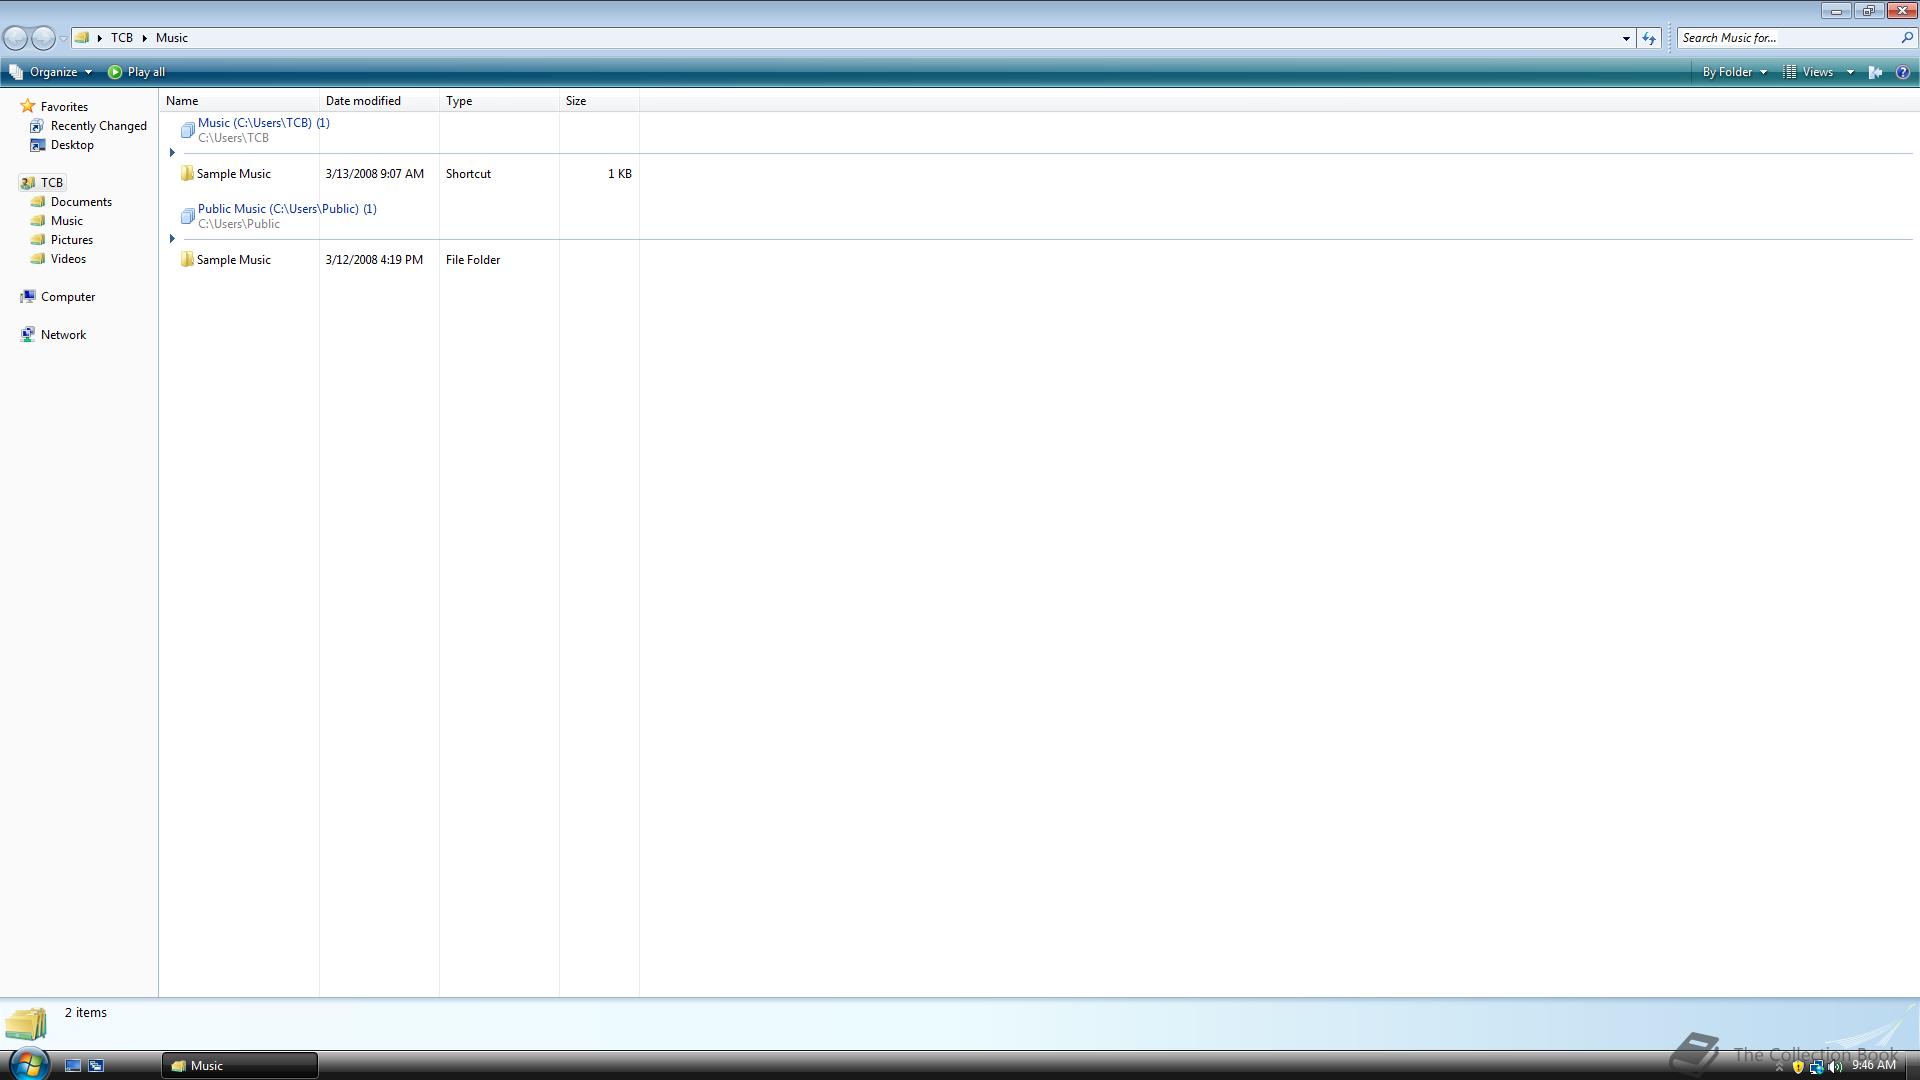Collapse the Public Music group arrow
The height and width of the screenshot is (1080, 1920).
(172, 239)
